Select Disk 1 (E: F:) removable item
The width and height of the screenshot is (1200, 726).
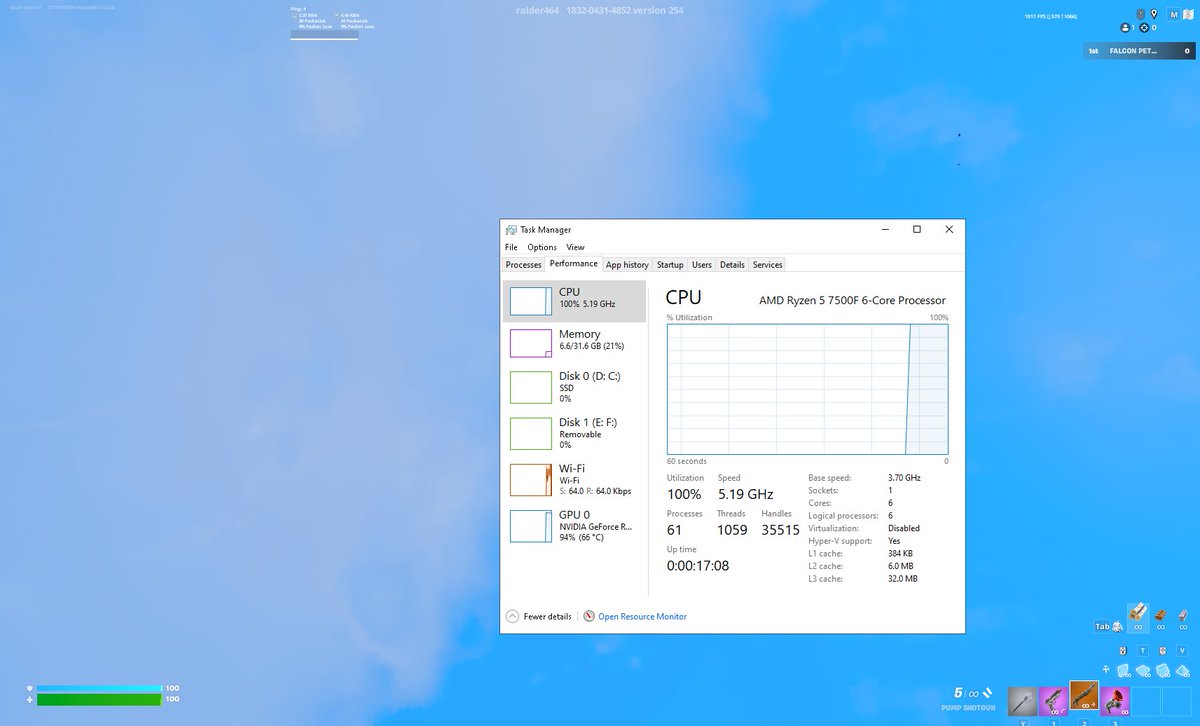coord(574,433)
